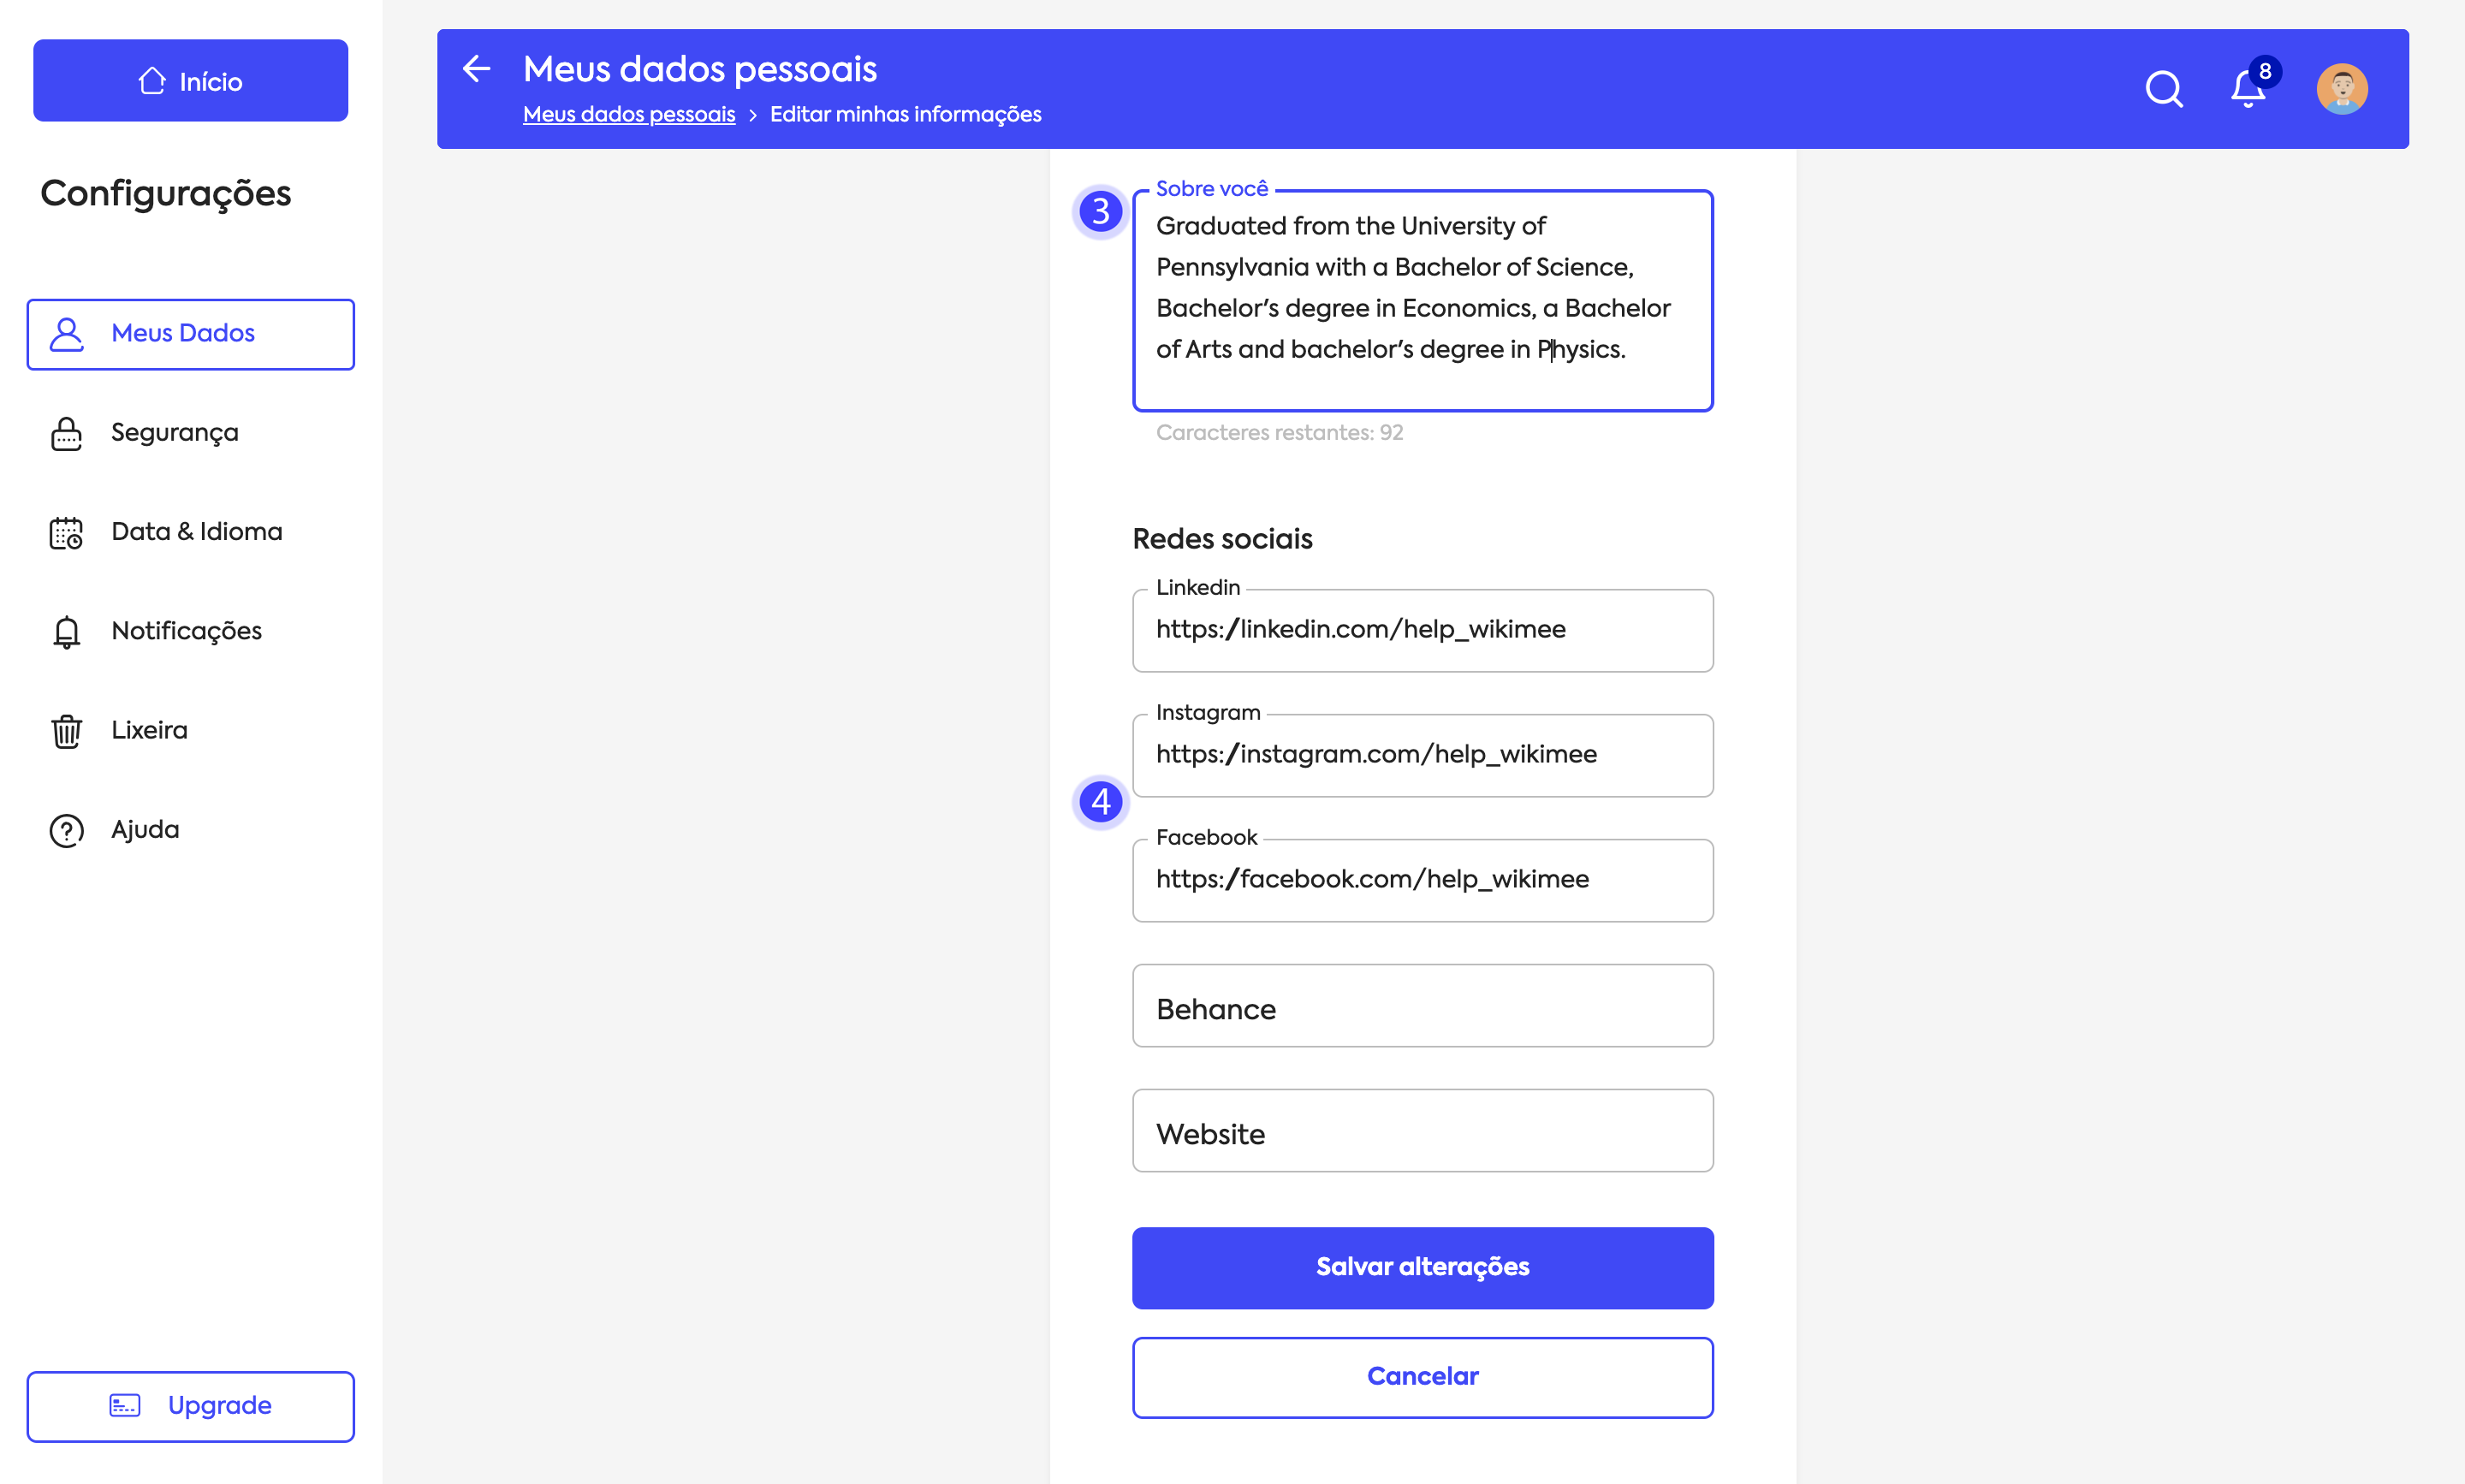2465x1484 pixels.
Task: Go to Início home button
Action: pos(190,81)
